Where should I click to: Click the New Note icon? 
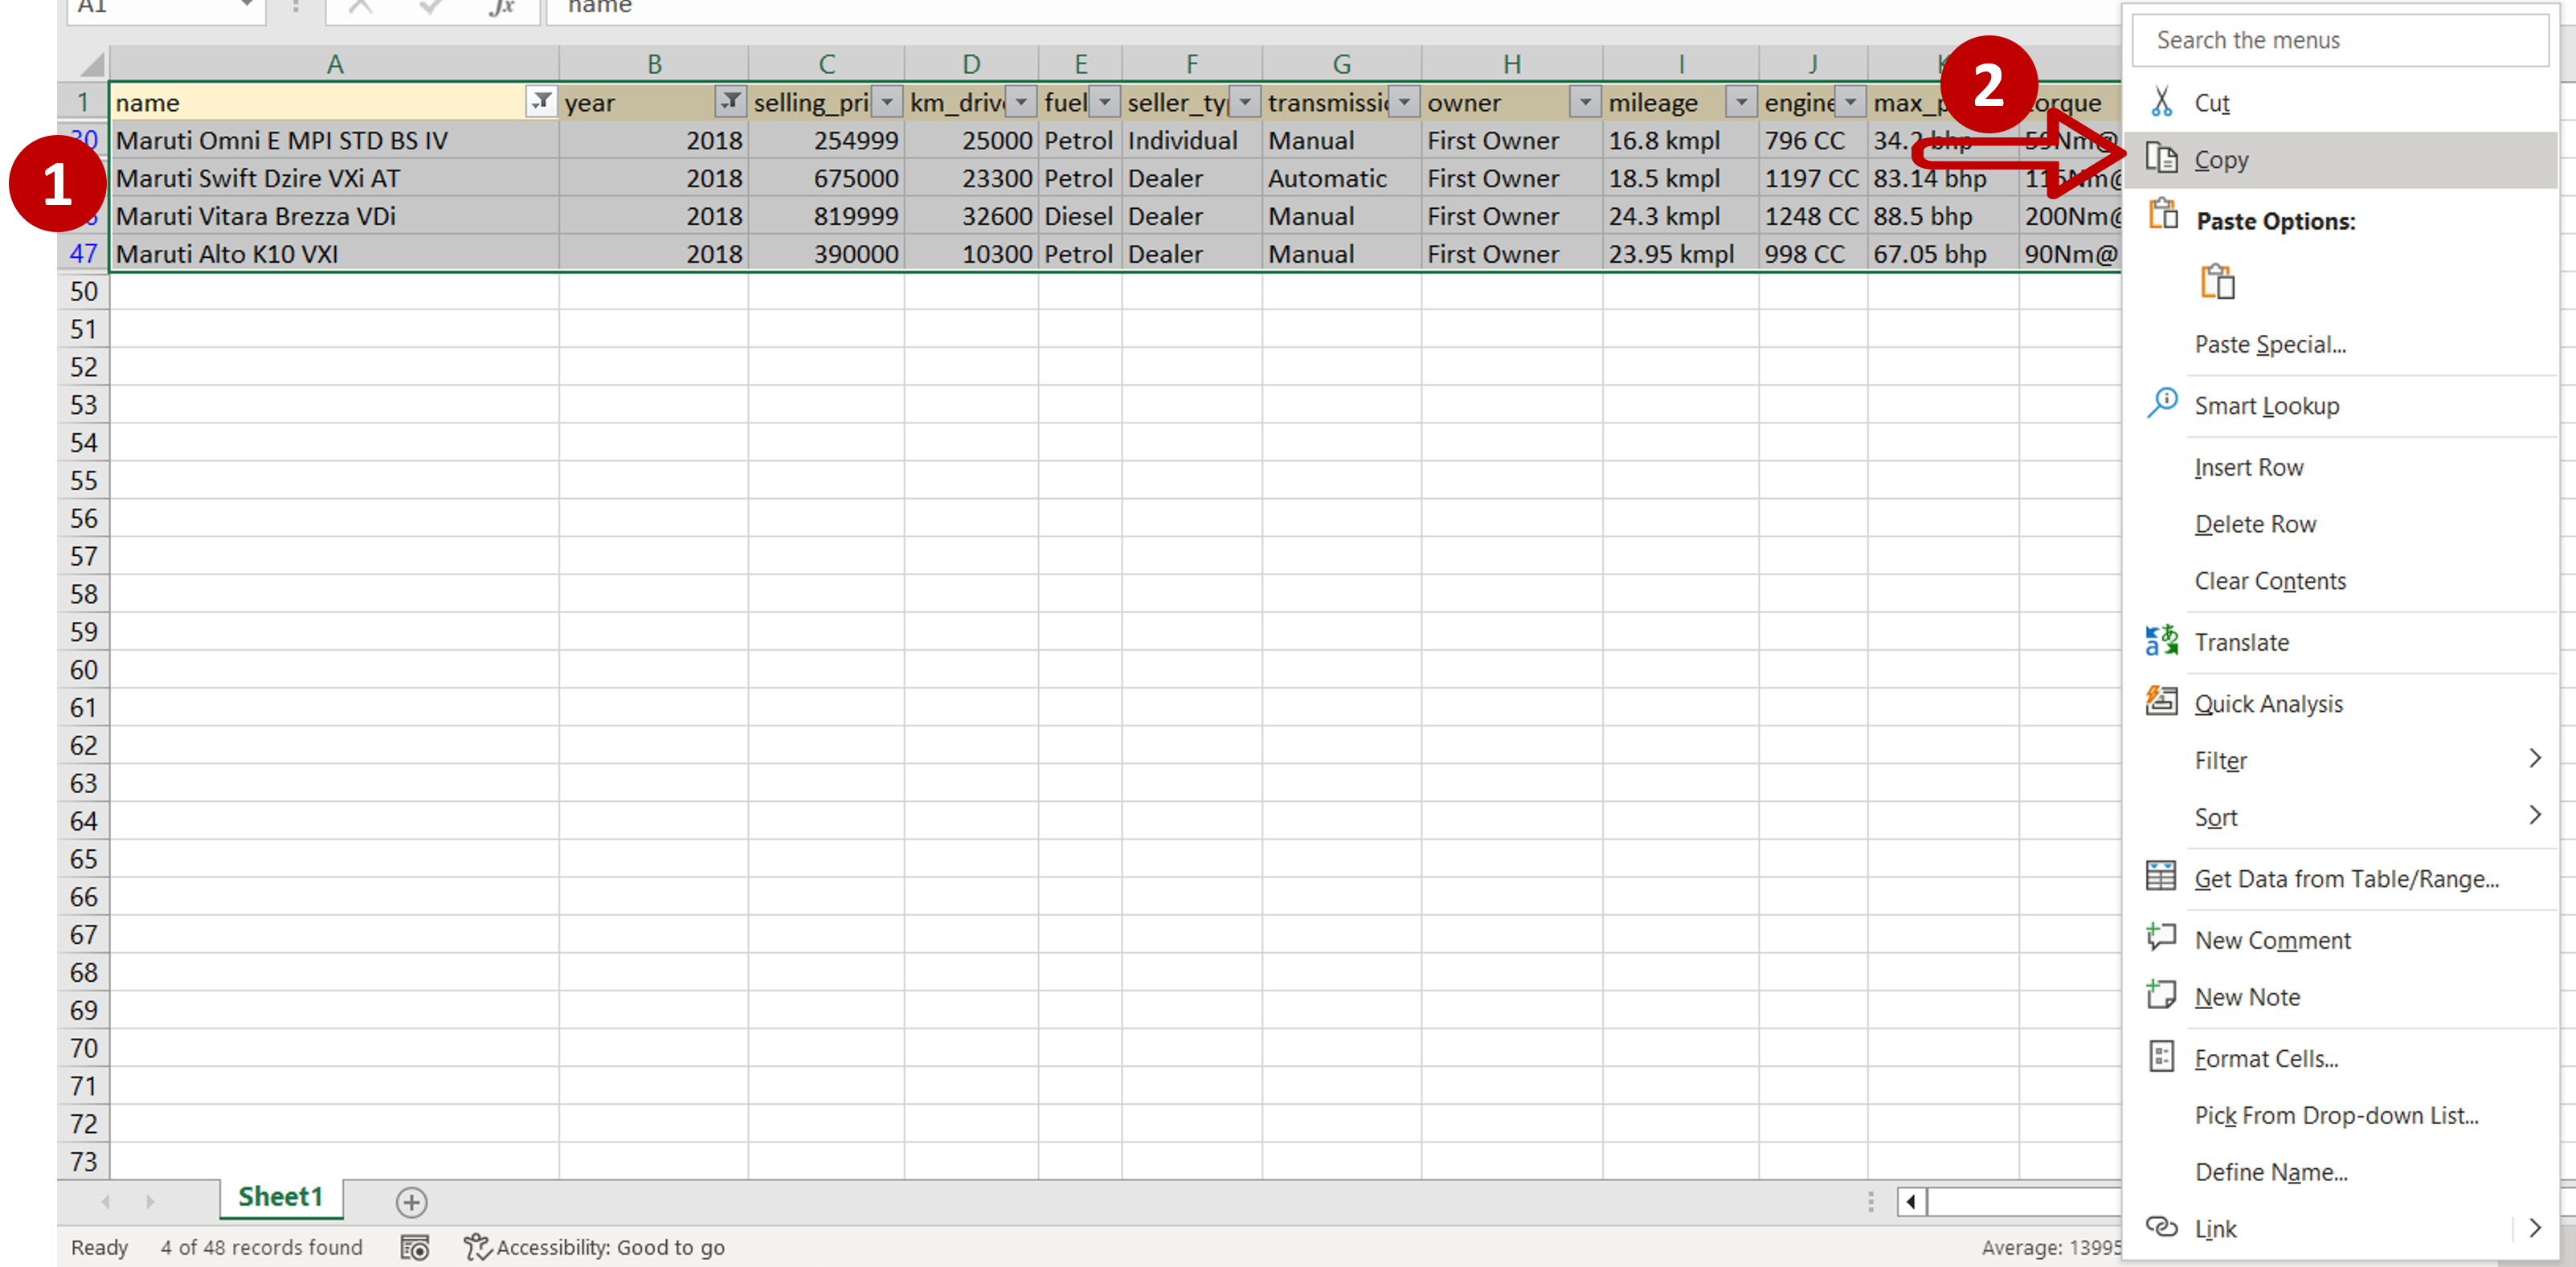pyautogui.click(x=2161, y=995)
